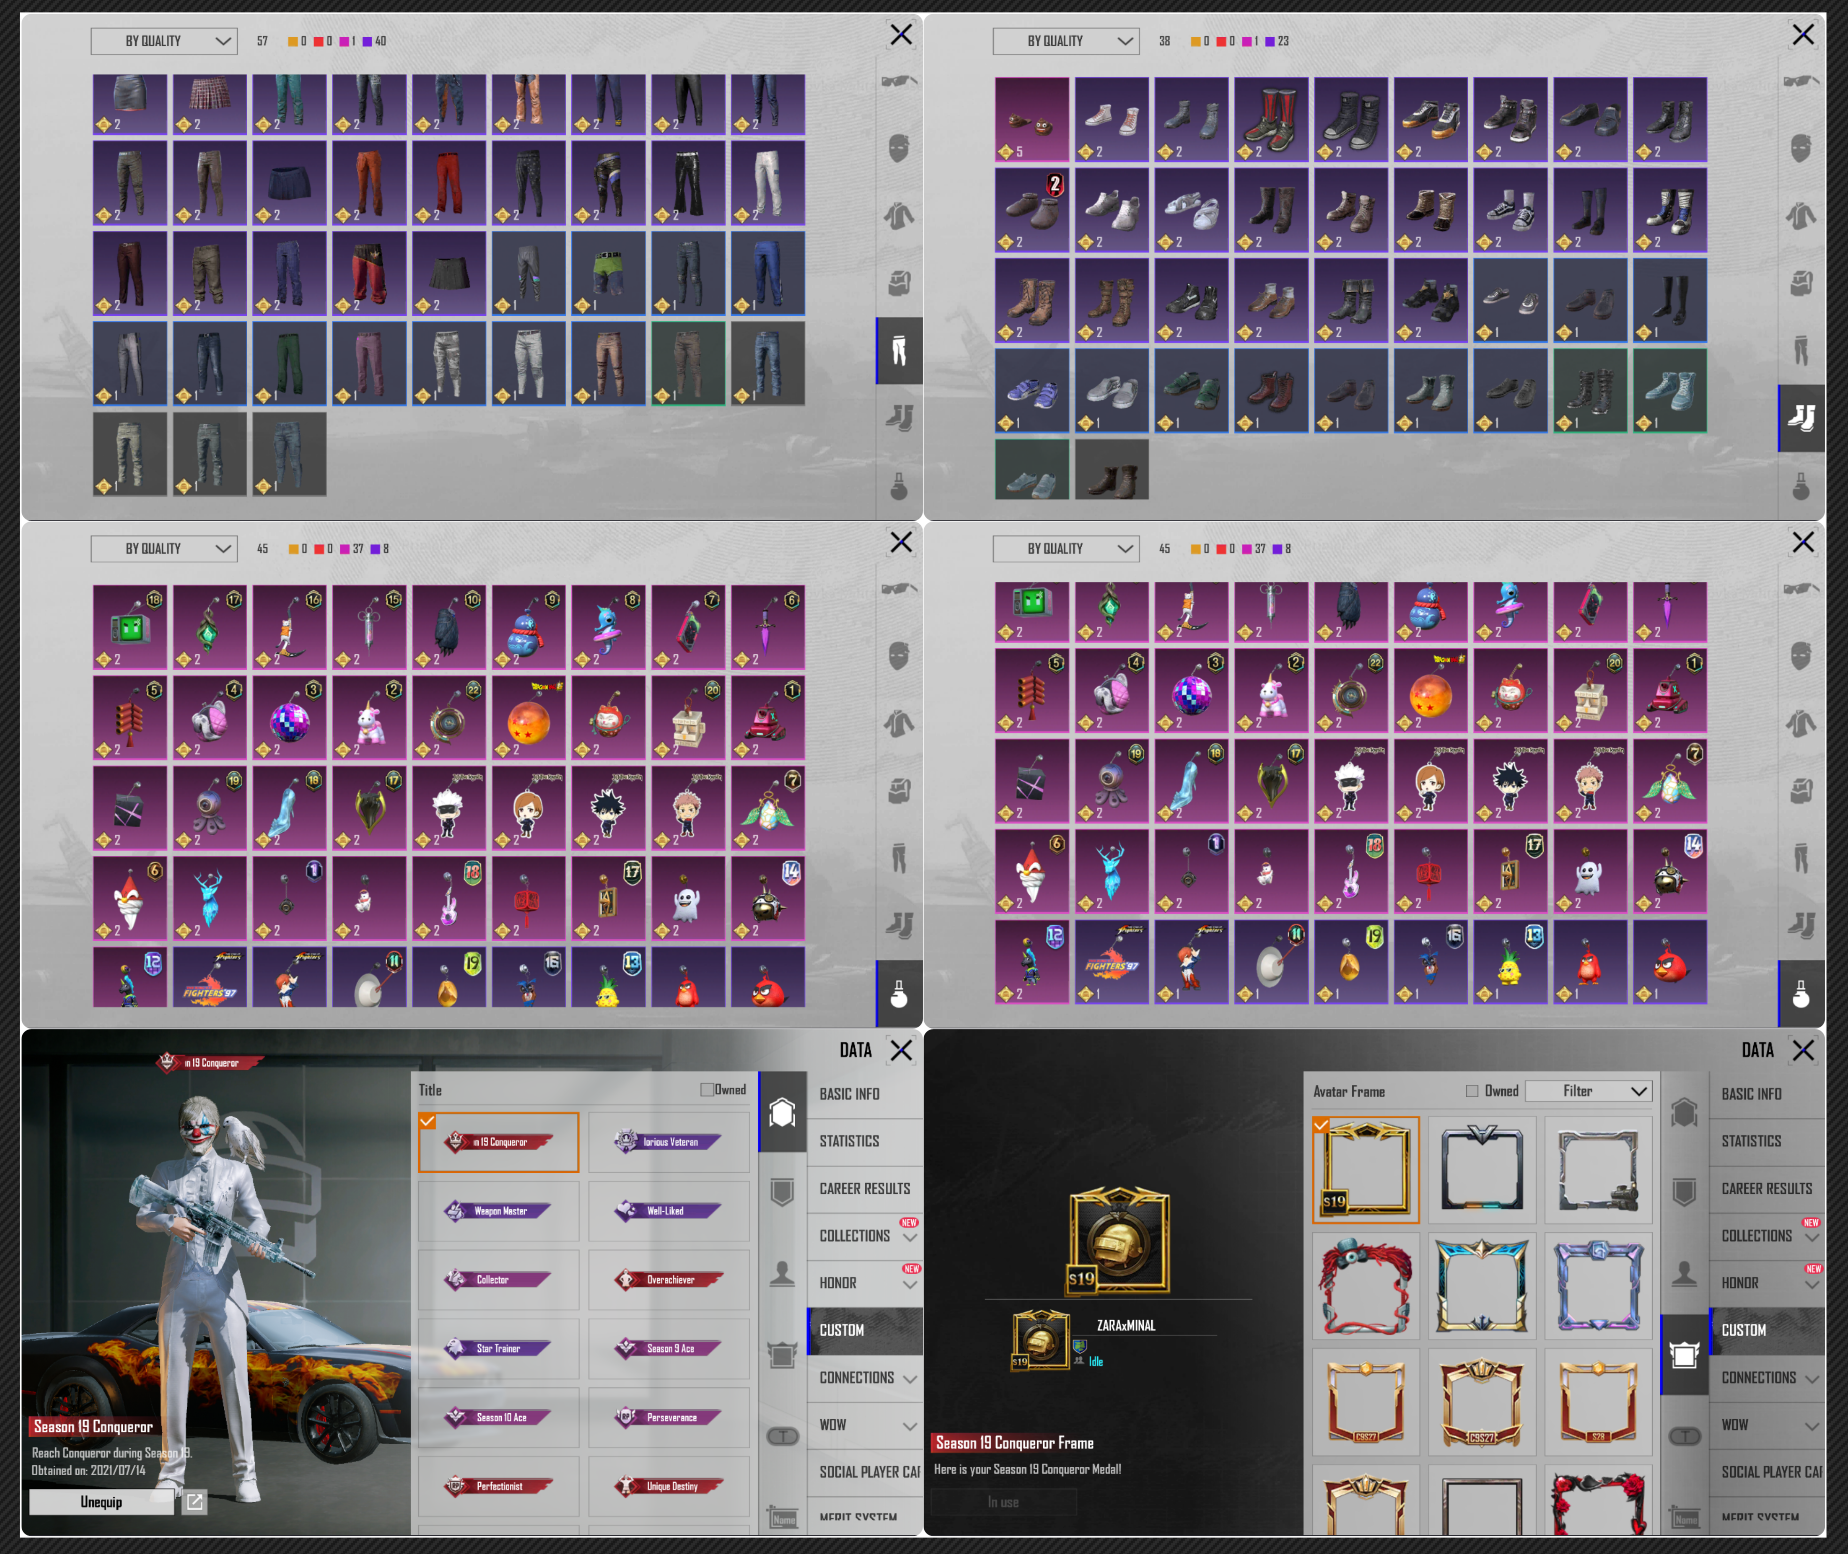The image size is (1848, 1554).
Task: Open the BY QUALITY dropdown in the shoes inventory panel
Action: [1066, 41]
